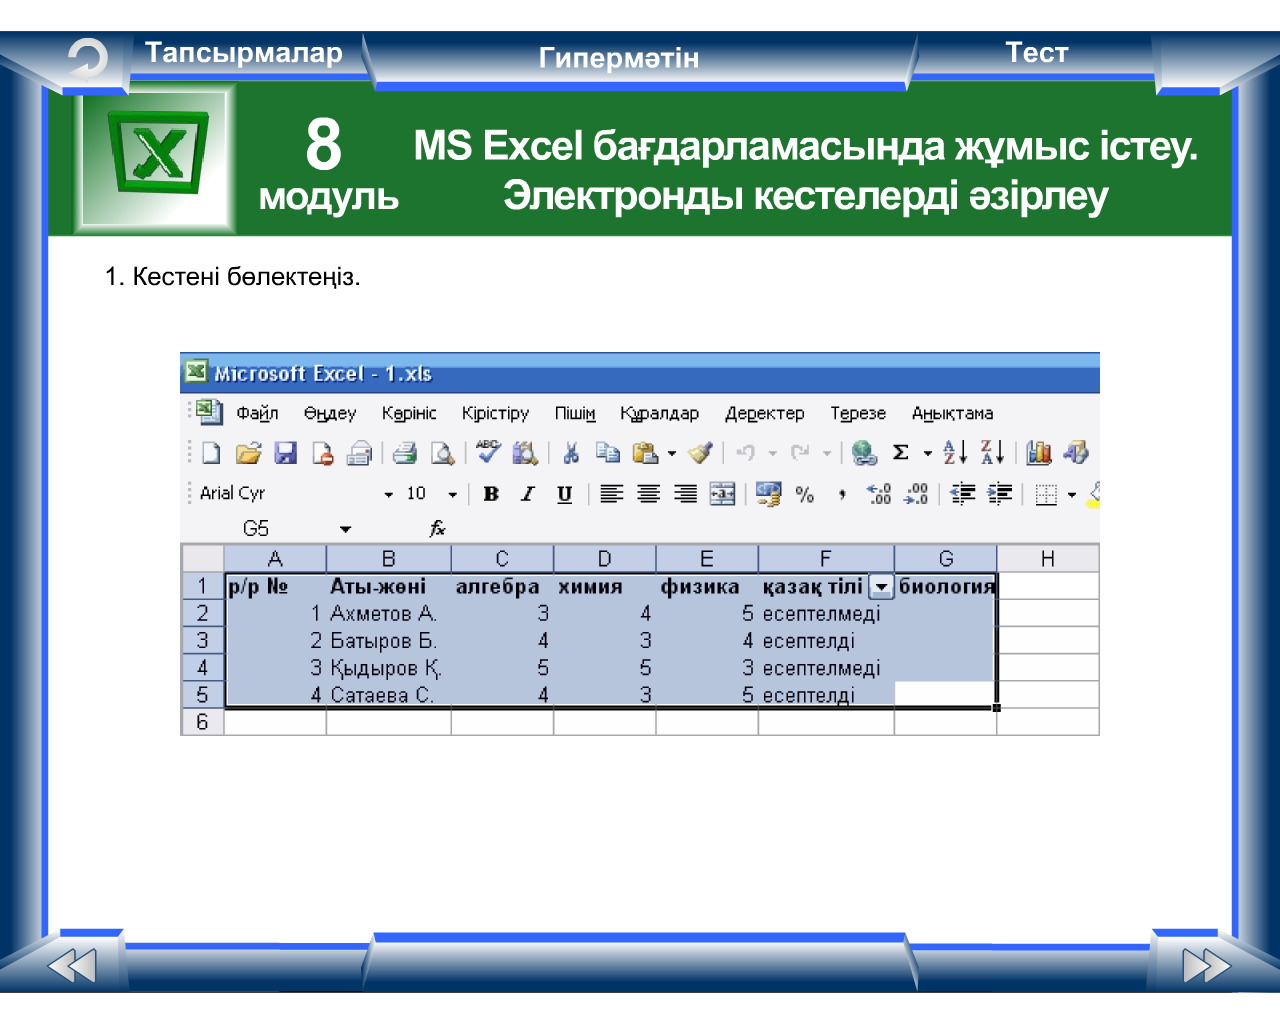This screenshot has height=1024, width=1280.
Task: Open the Құралдар menu
Action: [x=659, y=413]
